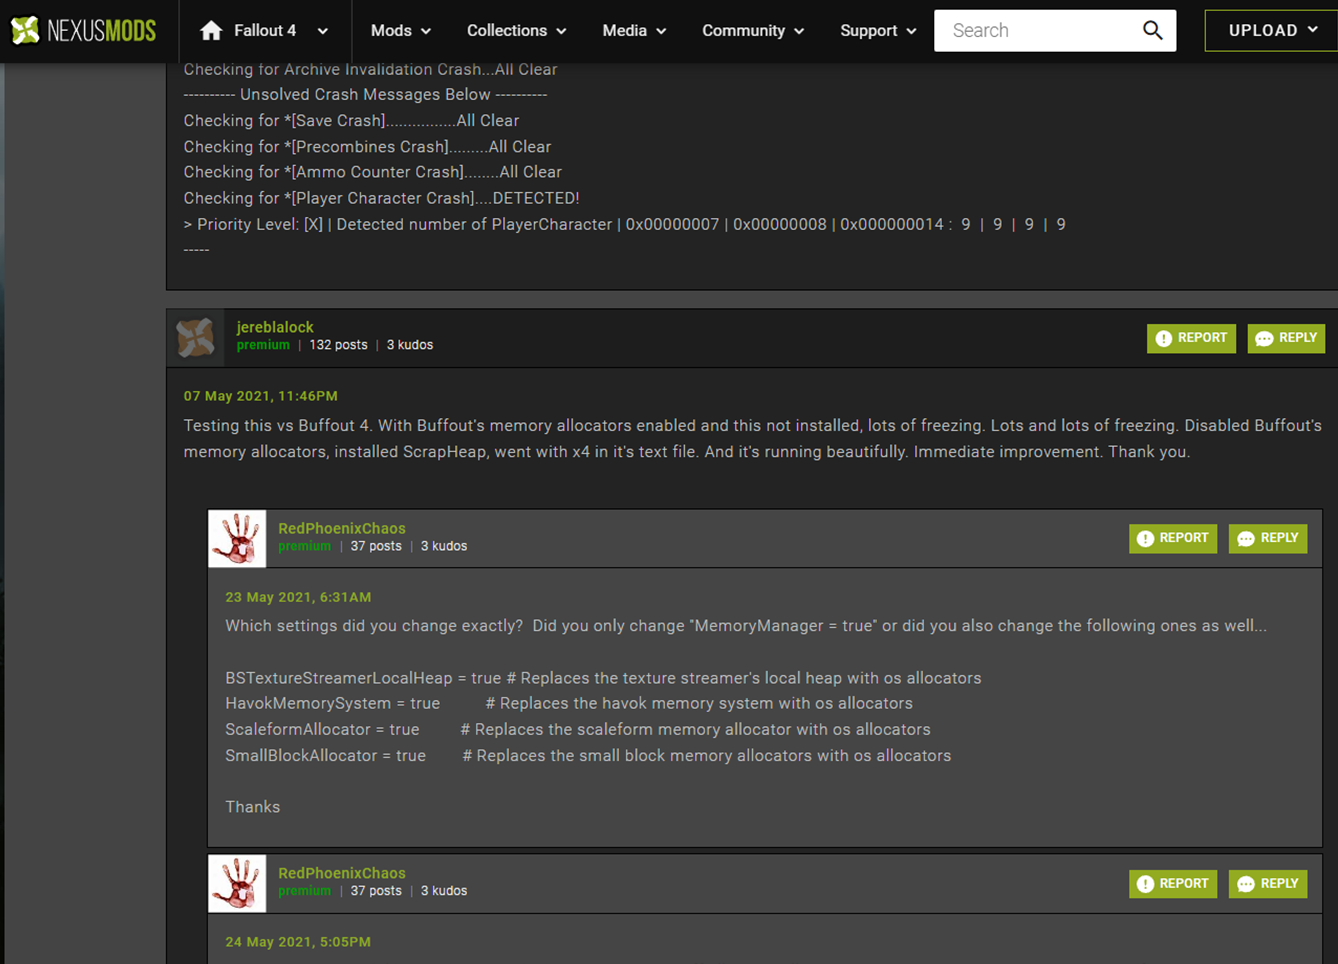This screenshot has height=964, width=1338.
Task: Click the magnifying glass search icon
Action: point(1153,31)
